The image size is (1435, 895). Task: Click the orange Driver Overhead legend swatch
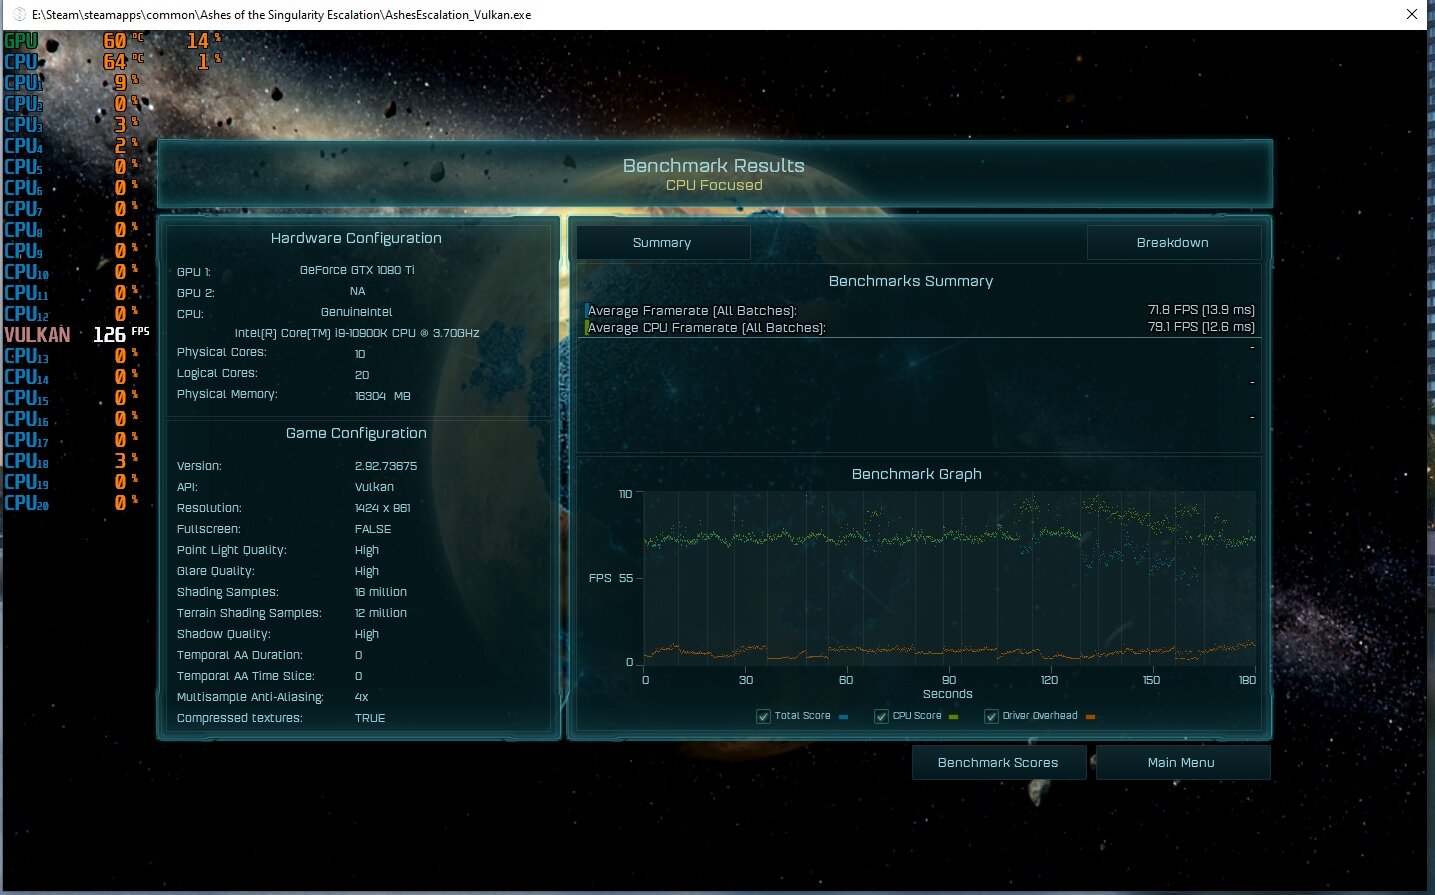[1090, 717]
